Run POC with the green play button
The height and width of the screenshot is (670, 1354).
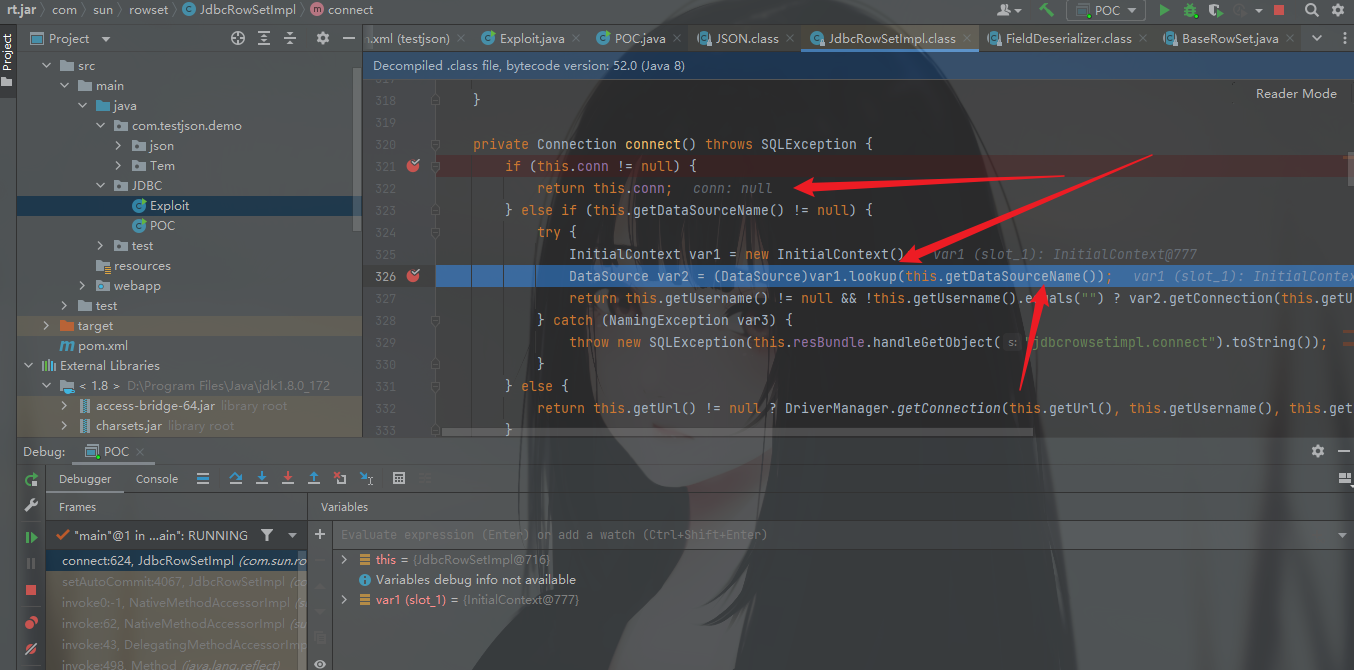tap(1164, 10)
